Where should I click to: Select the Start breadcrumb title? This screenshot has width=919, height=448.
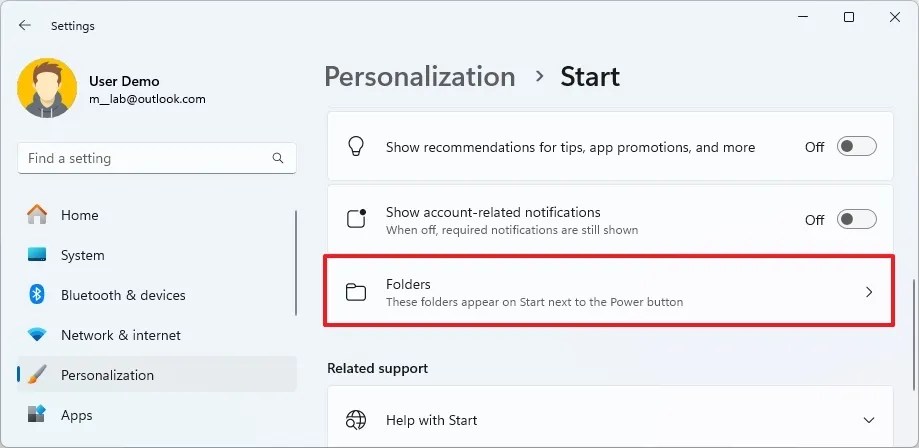[590, 77]
